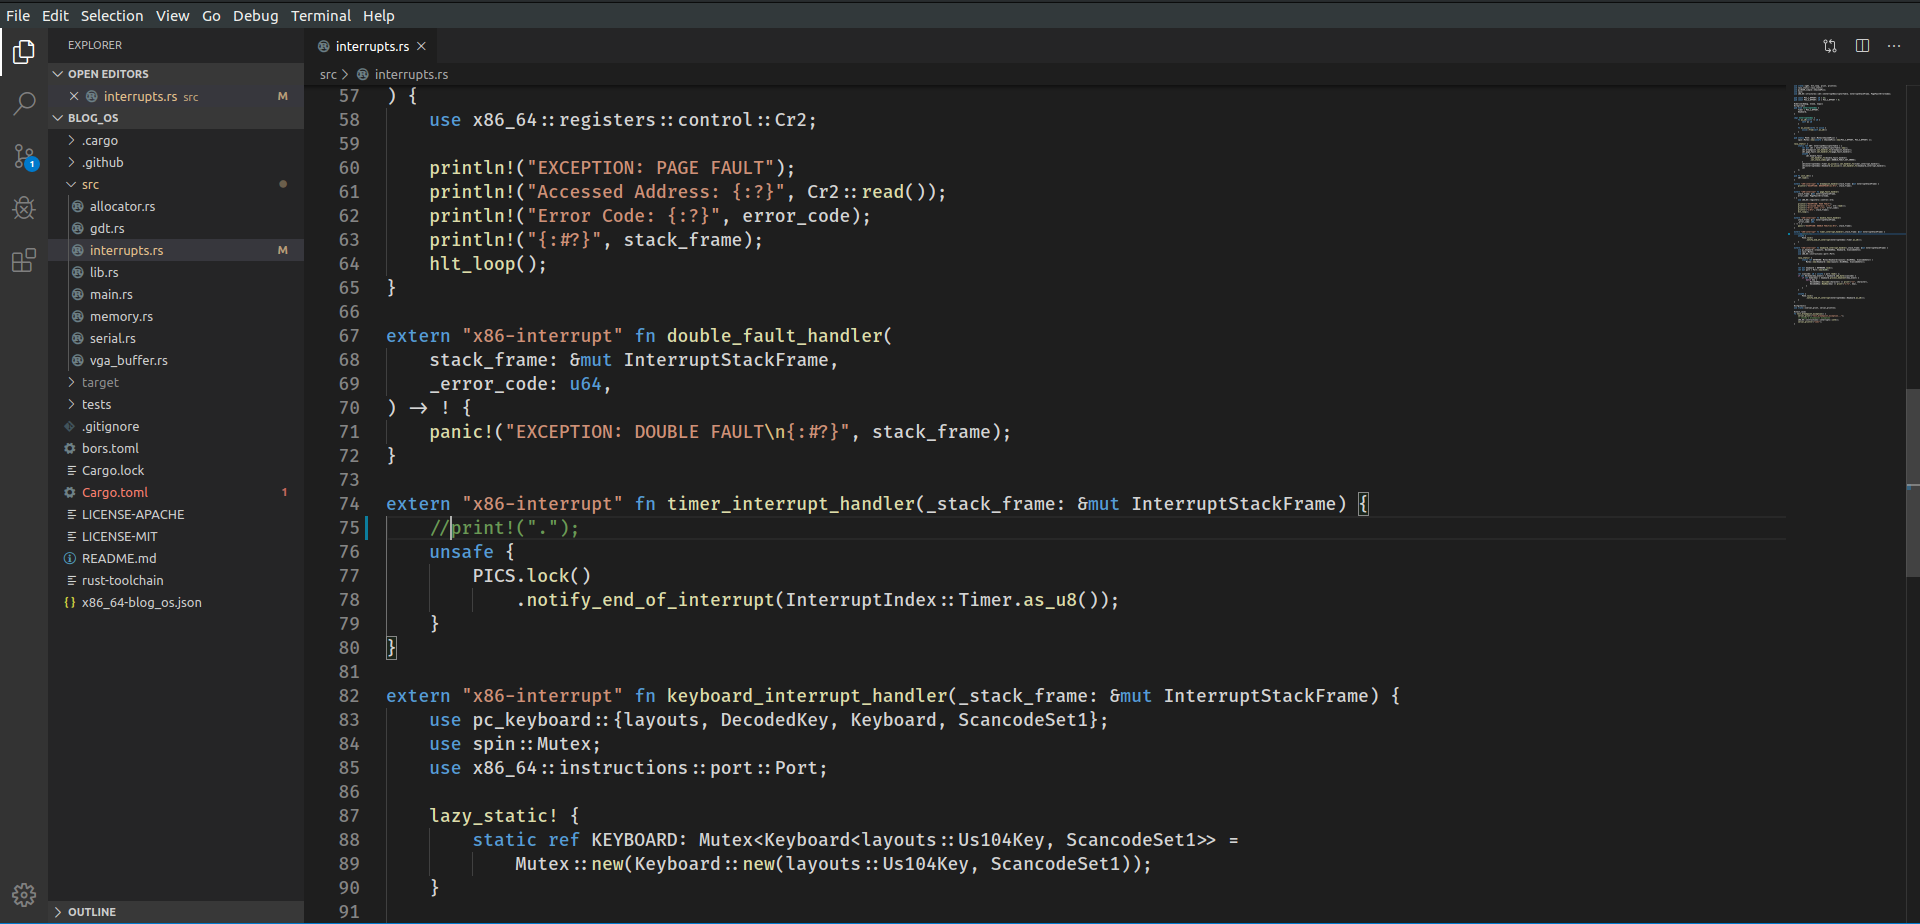Image resolution: width=1920 pixels, height=924 pixels.
Task: Expand the .github folder
Action: click(x=71, y=162)
